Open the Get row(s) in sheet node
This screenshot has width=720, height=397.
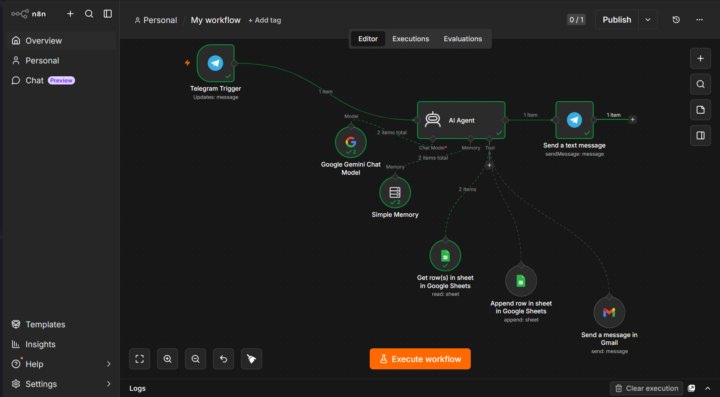pyautogui.click(x=445, y=255)
